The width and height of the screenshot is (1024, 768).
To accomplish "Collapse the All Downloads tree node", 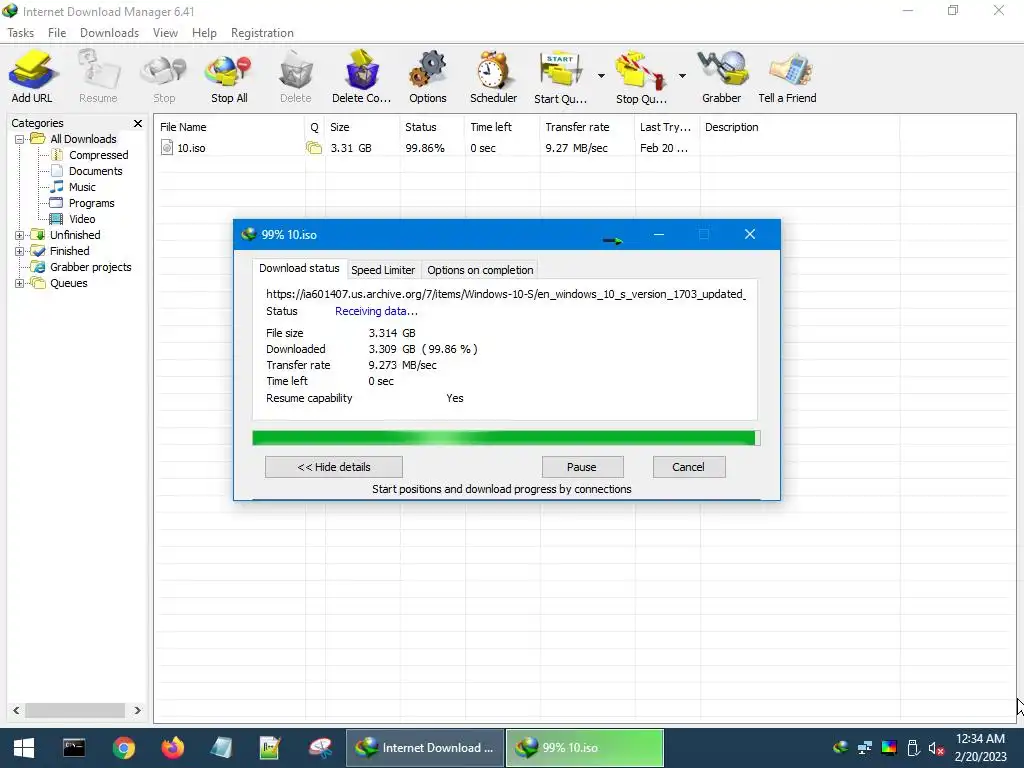I will [19, 139].
